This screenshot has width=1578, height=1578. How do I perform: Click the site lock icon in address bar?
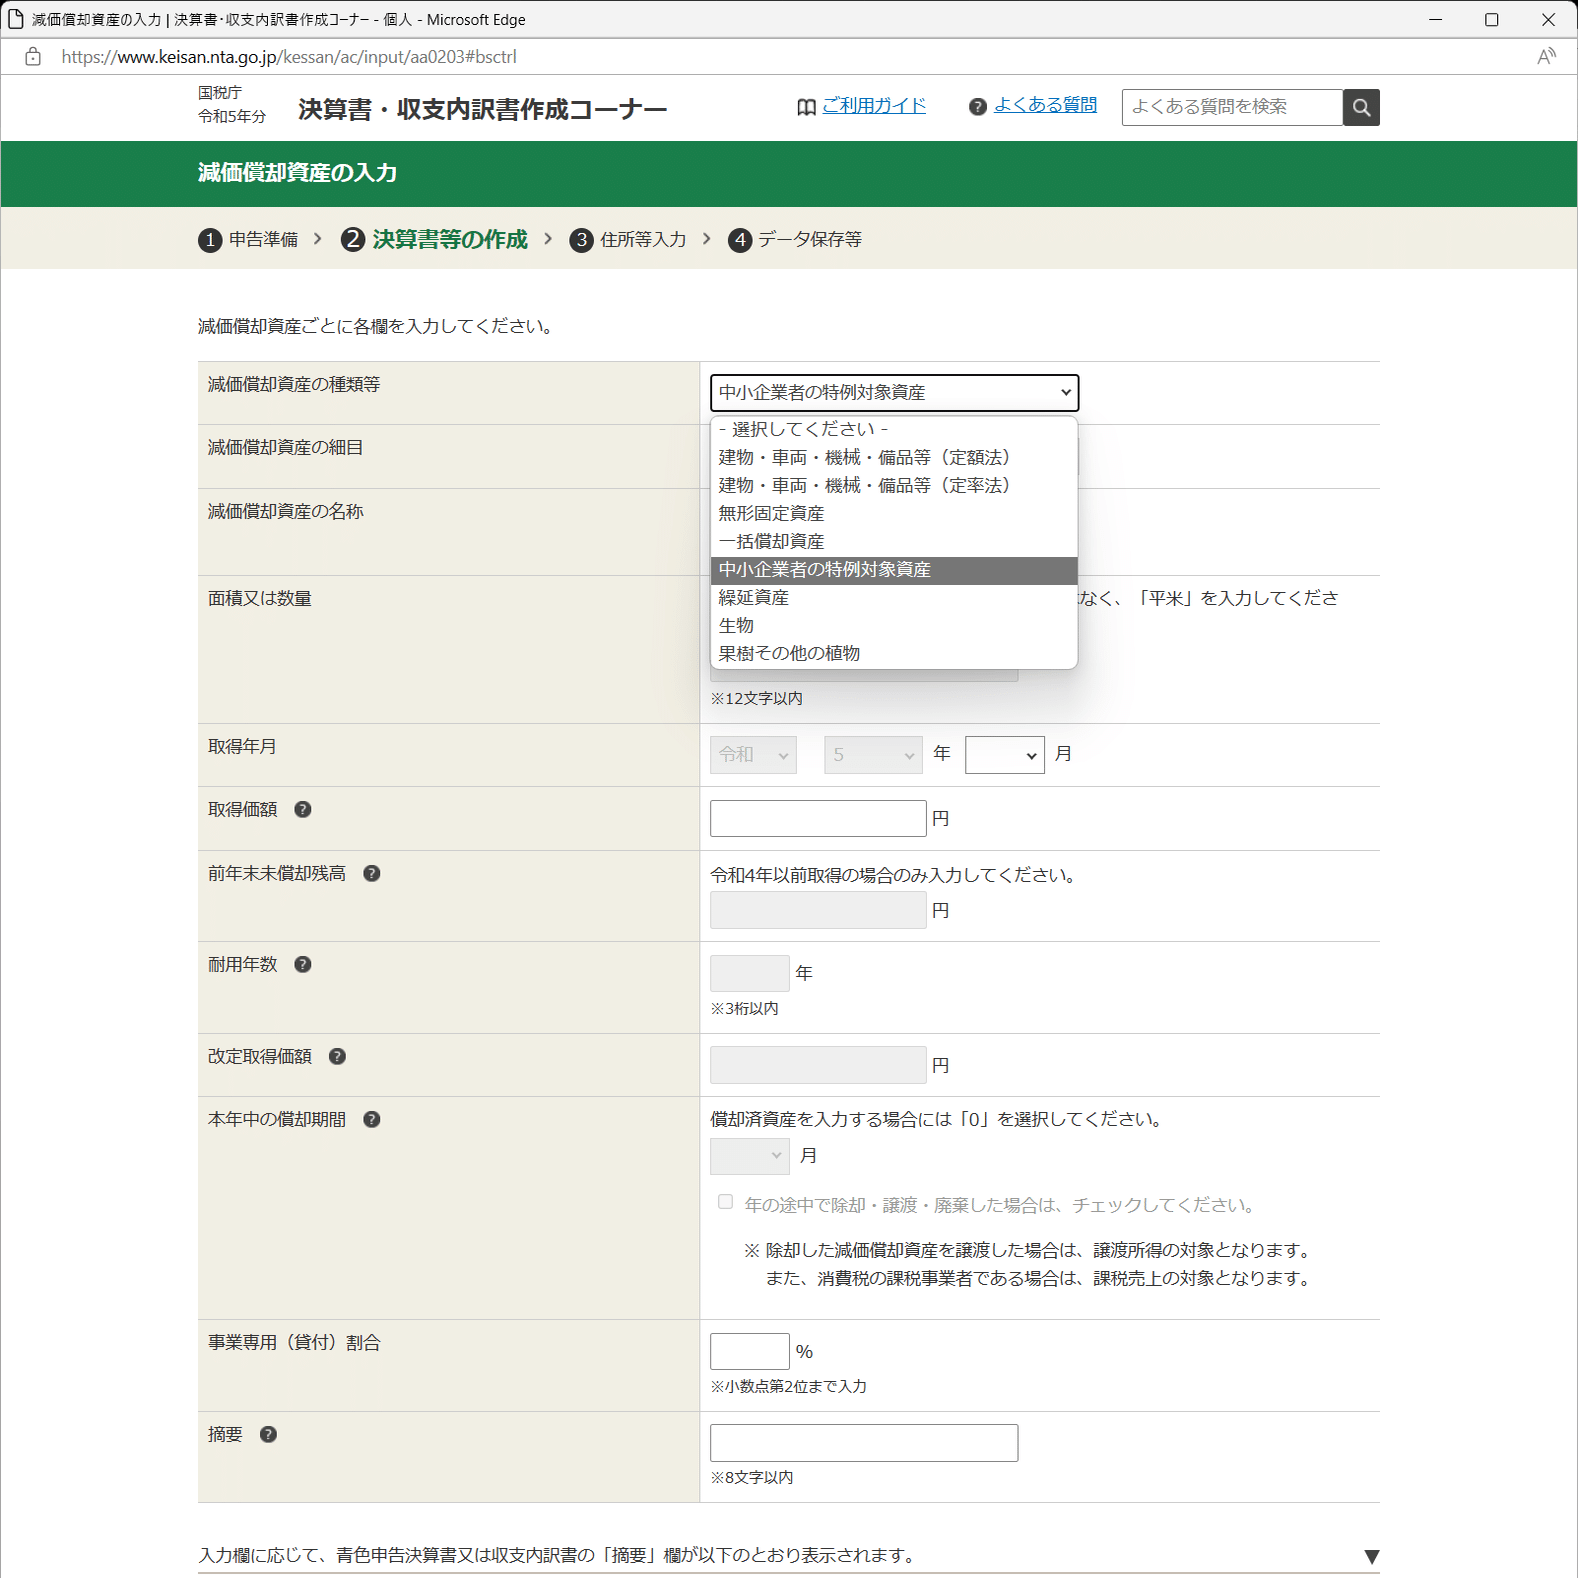pyautogui.click(x=33, y=57)
